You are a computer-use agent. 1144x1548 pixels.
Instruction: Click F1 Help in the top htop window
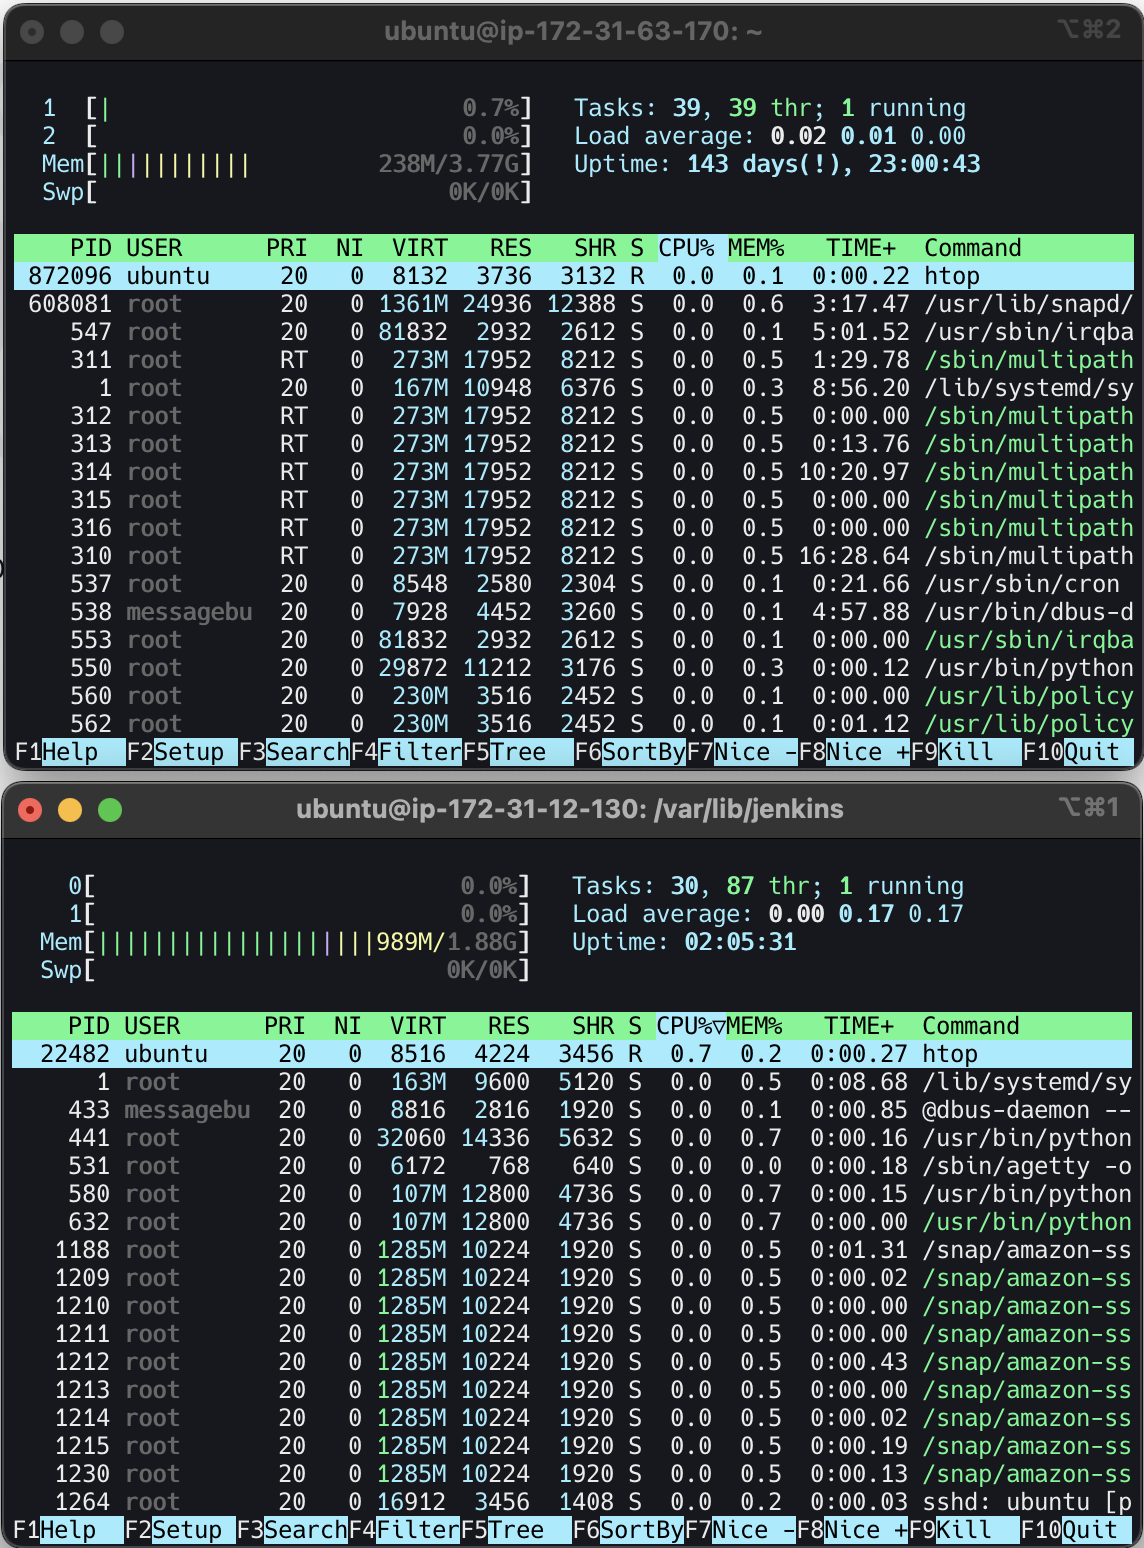[57, 752]
